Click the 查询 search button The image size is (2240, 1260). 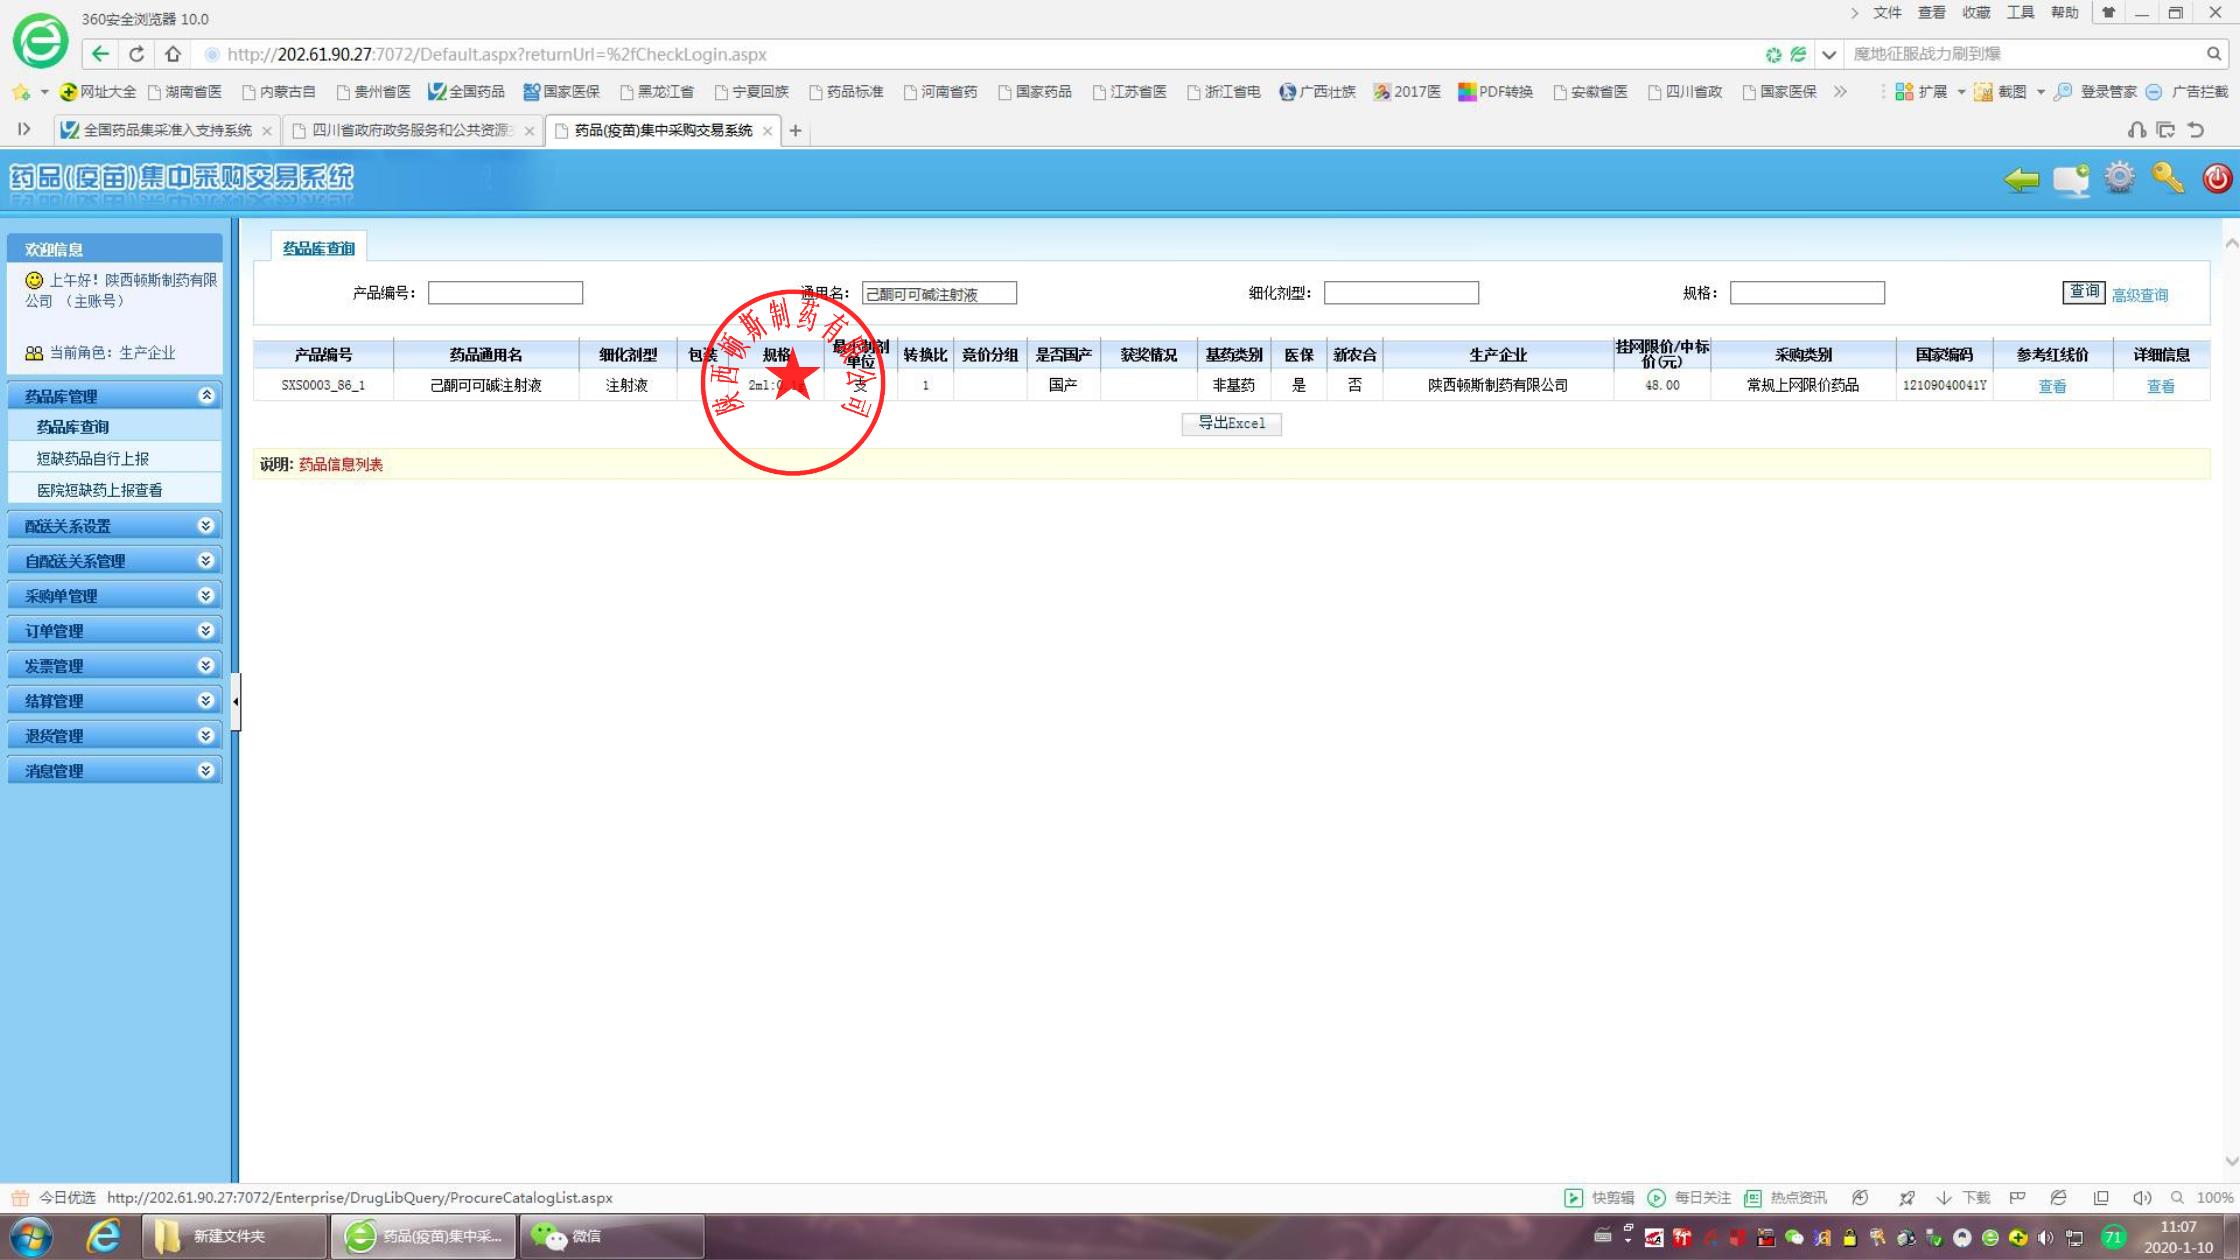coord(2084,292)
